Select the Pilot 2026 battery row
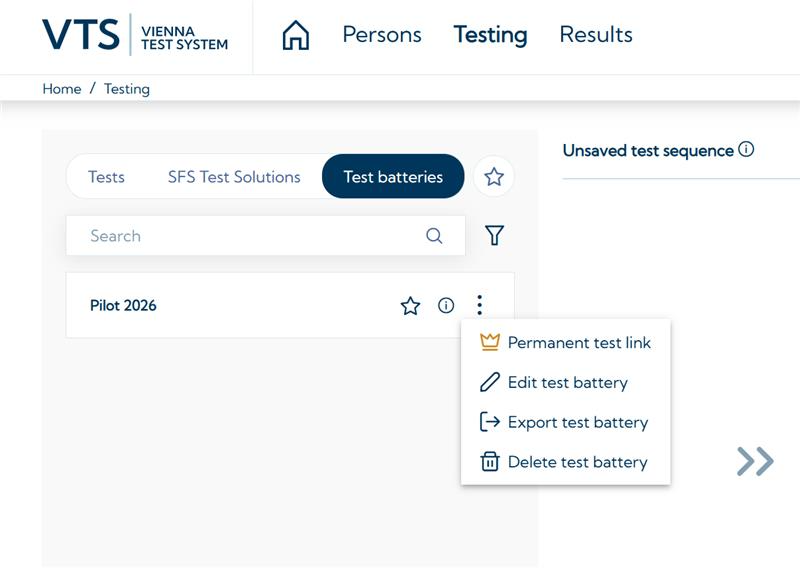The height and width of the screenshot is (568, 800). pyautogui.click(x=290, y=305)
